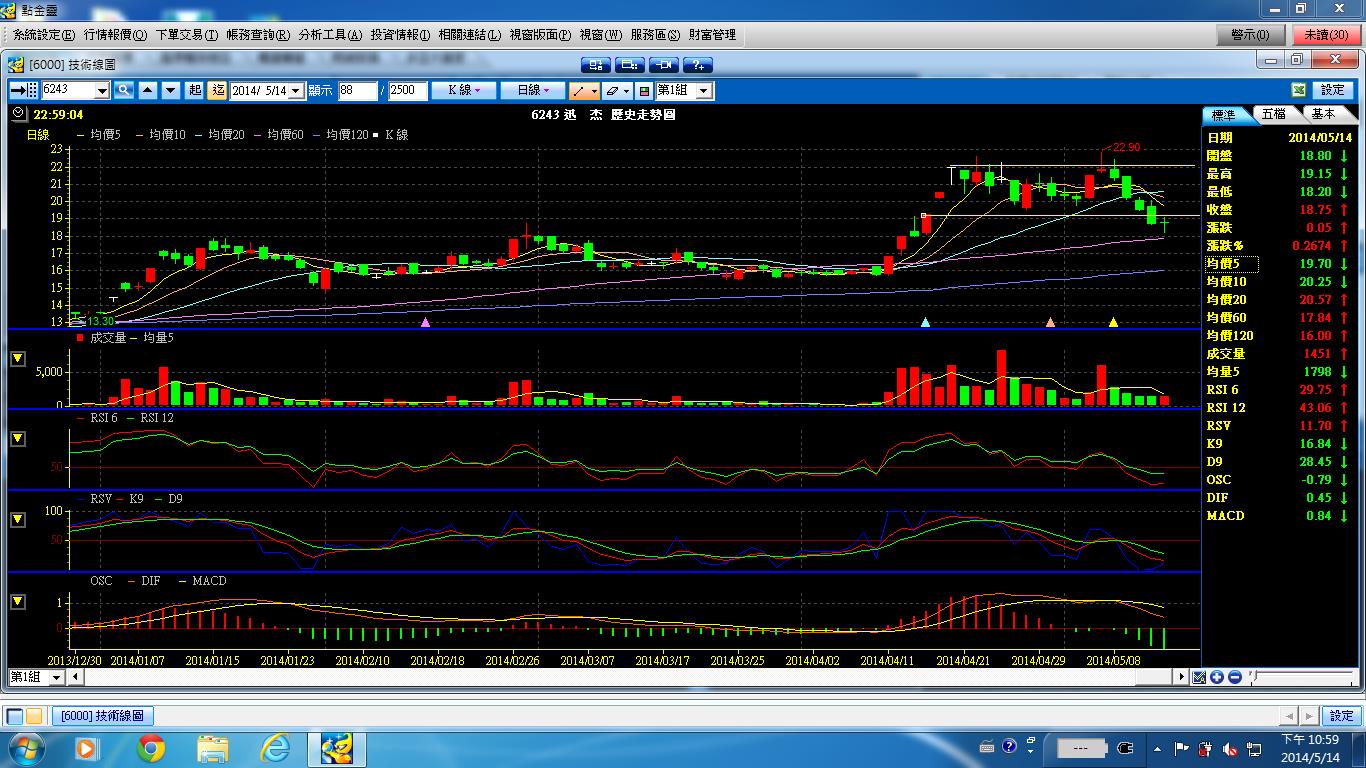
Task: Click the 警示(0) alert button
Action: click(1250, 35)
